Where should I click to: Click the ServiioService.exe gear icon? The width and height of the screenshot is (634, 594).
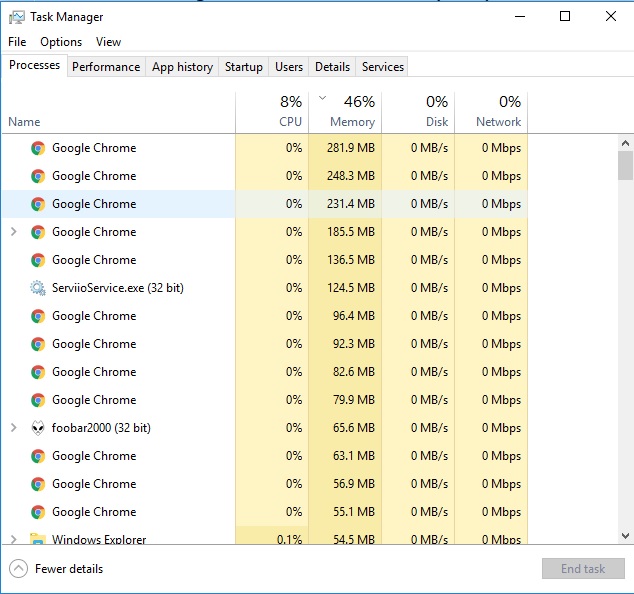(38, 288)
